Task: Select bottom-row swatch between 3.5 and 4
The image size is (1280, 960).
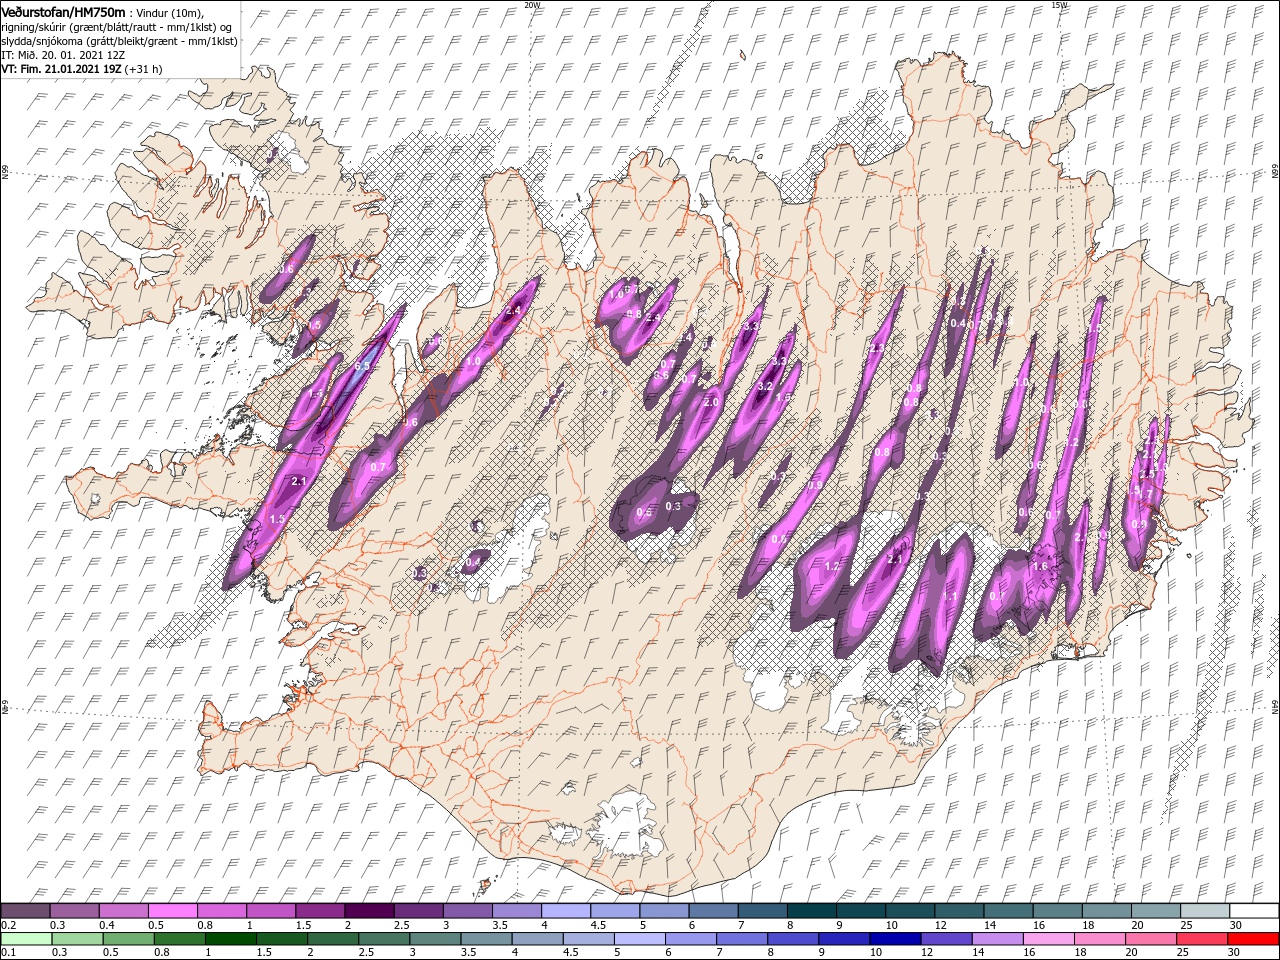Action: tap(486, 939)
